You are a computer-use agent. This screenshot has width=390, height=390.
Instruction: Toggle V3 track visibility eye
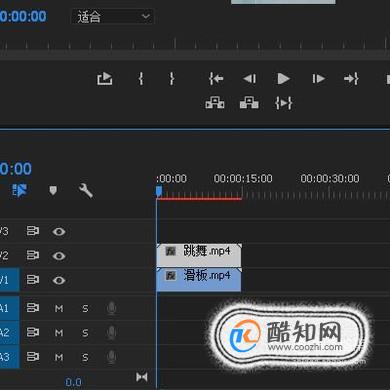click(x=59, y=232)
